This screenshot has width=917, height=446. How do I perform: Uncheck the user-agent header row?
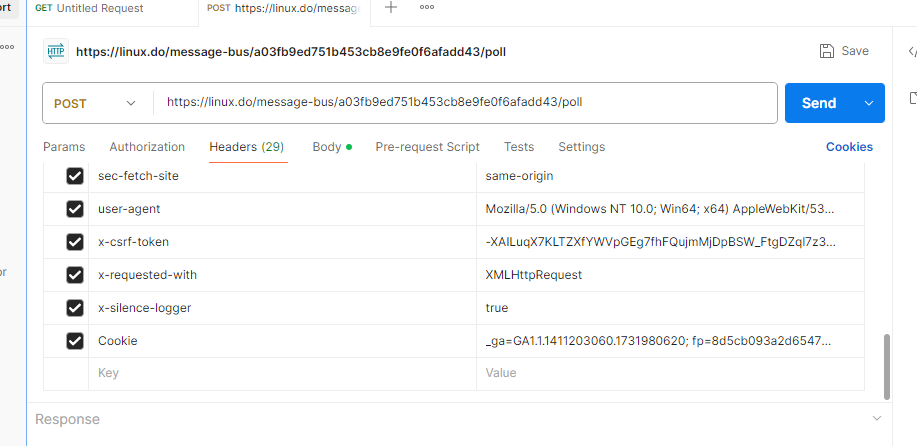(75, 209)
